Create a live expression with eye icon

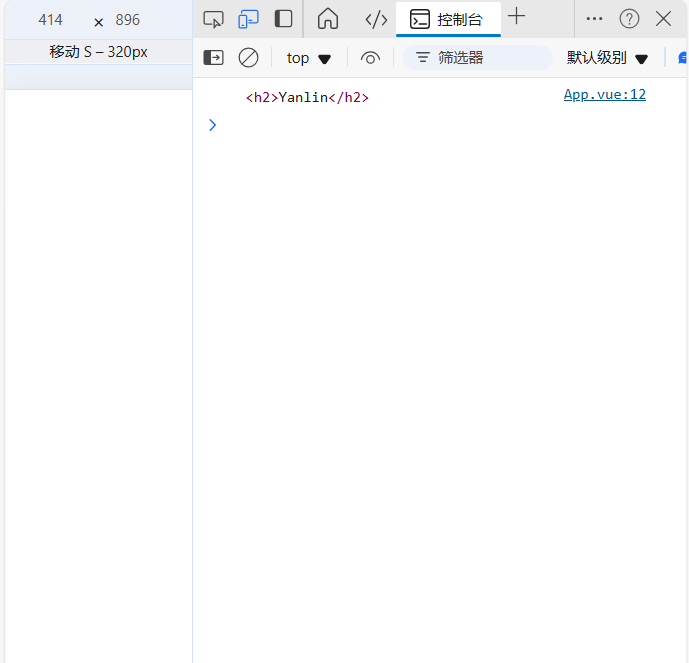pos(370,58)
